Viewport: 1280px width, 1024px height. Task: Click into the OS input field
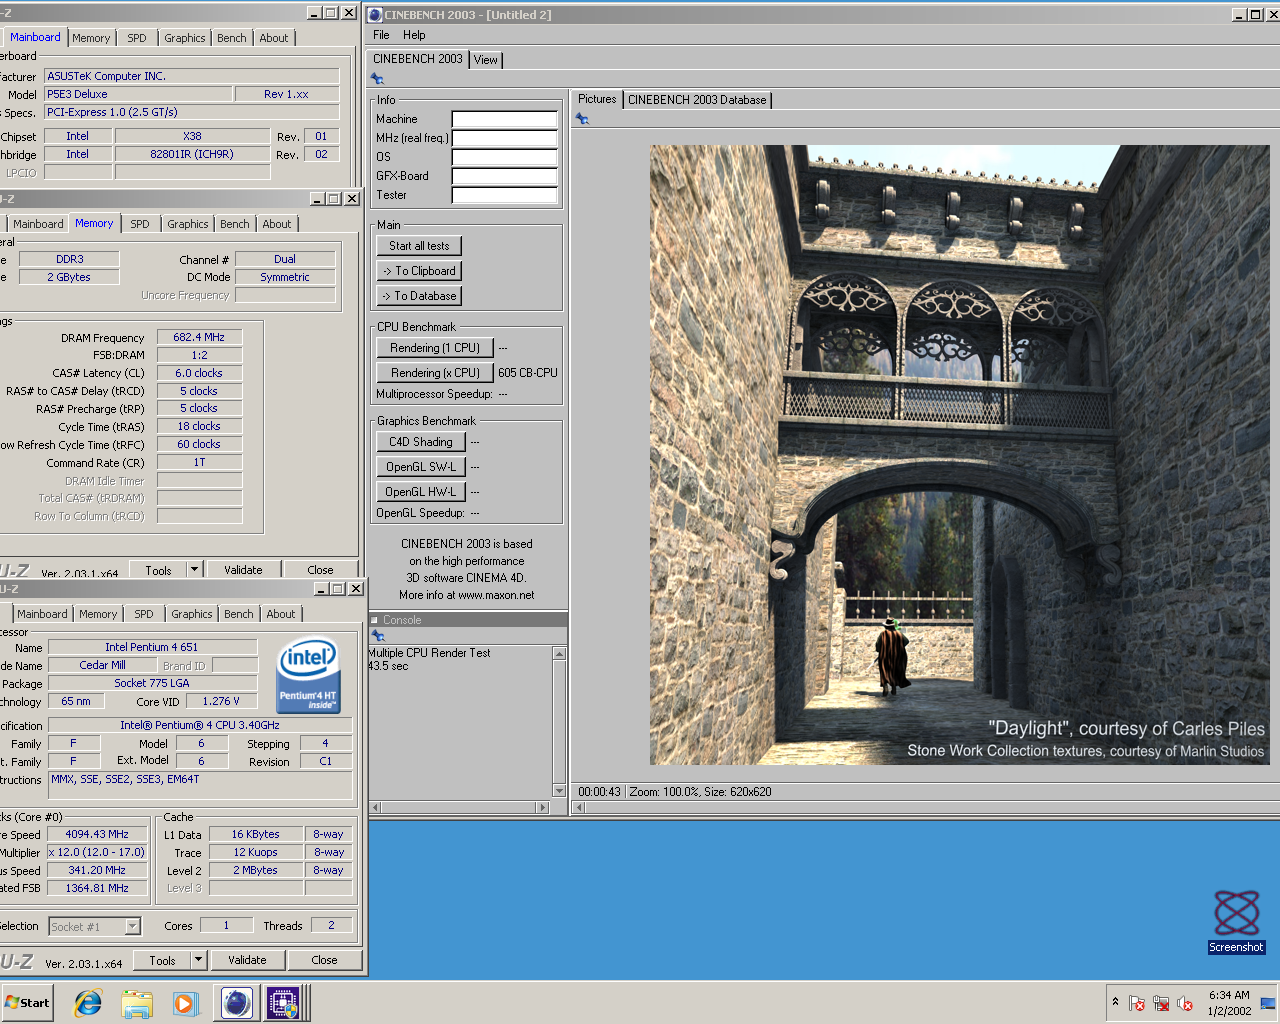point(504,157)
